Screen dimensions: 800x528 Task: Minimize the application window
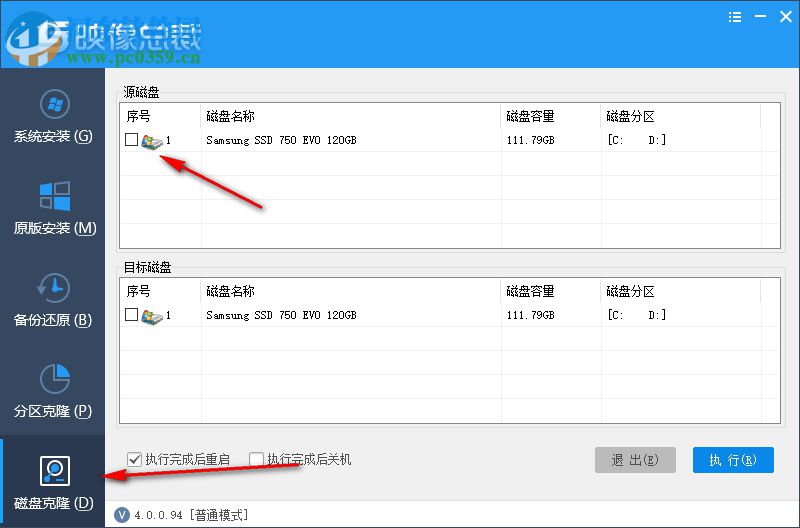pos(760,17)
